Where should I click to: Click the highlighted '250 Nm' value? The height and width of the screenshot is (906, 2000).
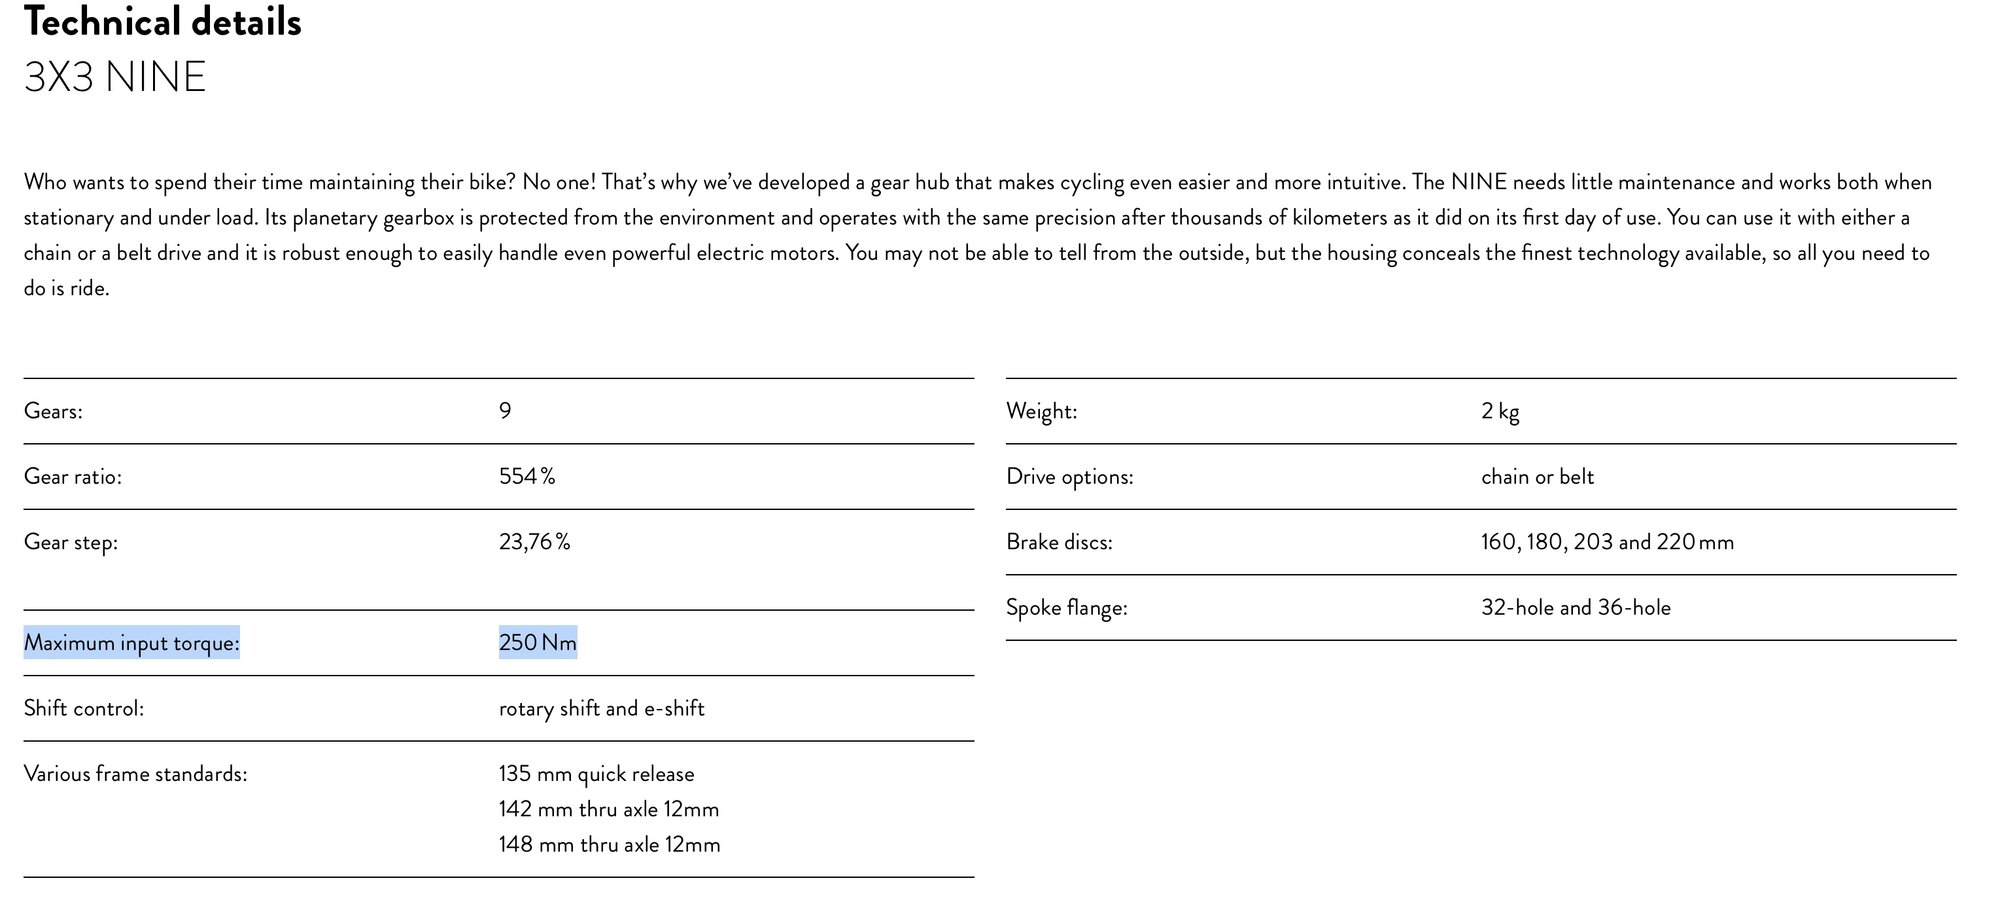[x=538, y=643]
